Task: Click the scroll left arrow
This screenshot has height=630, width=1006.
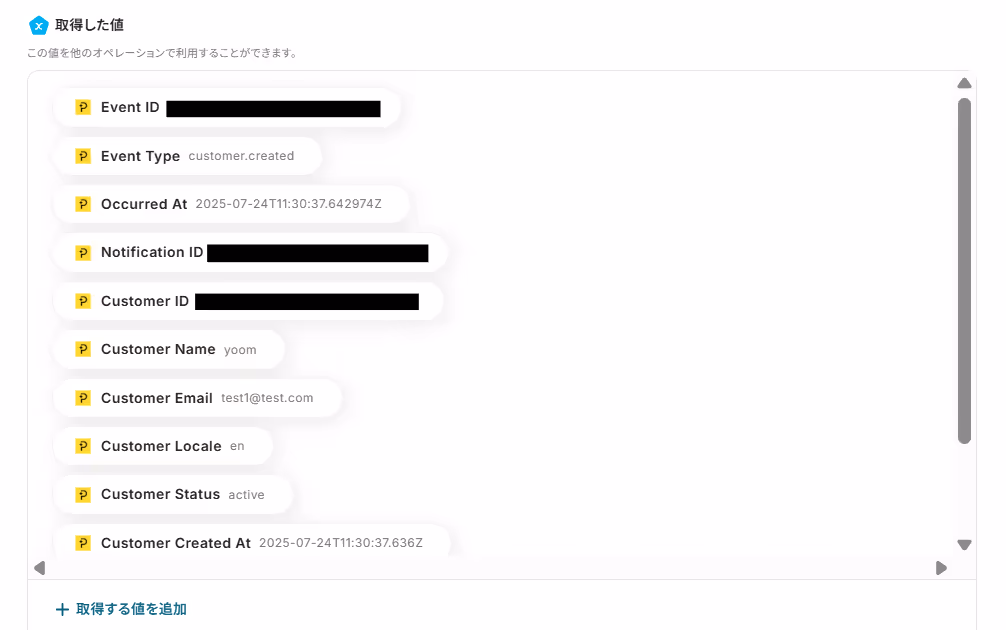Action: coord(40,568)
